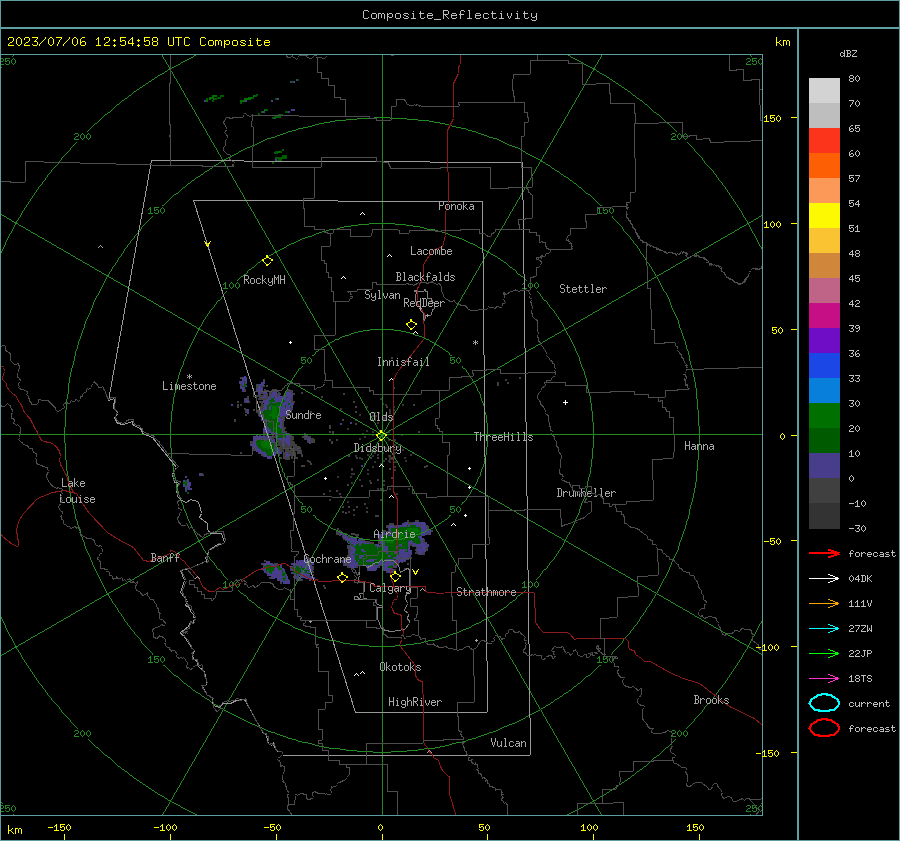Click the Banff town label
This screenshot has width=900, height=841.
click(x=165, y=558)
